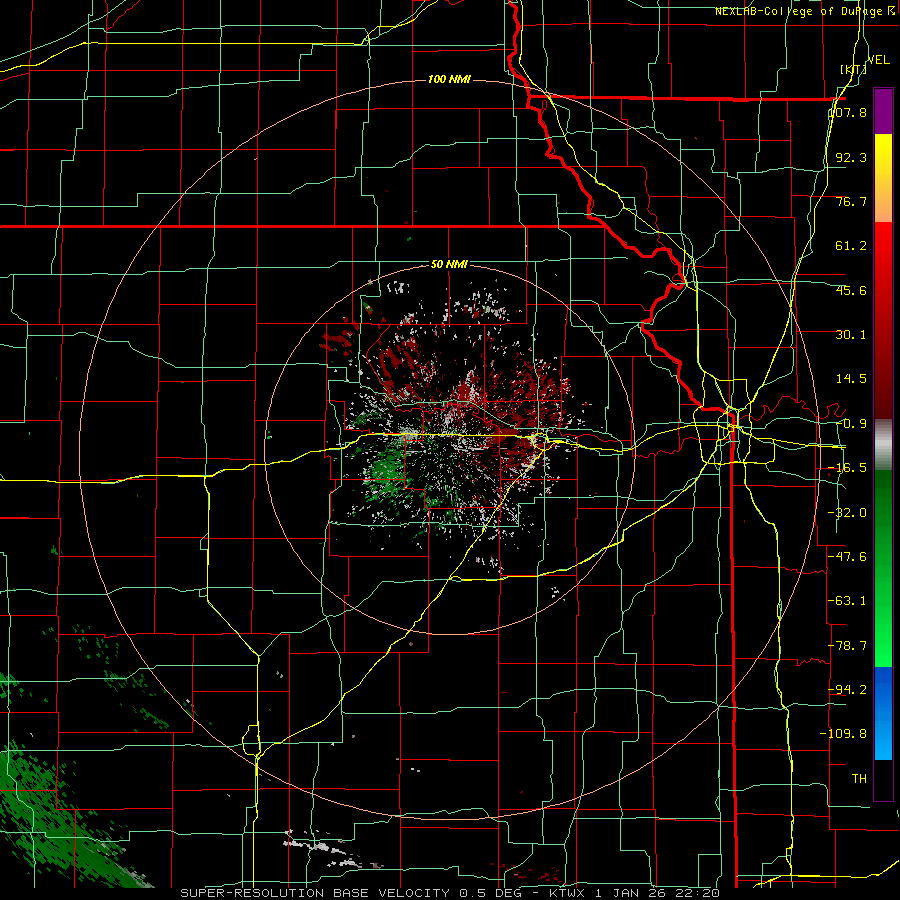
Task: Click the TH label on the legend
Action: (859, 778)
